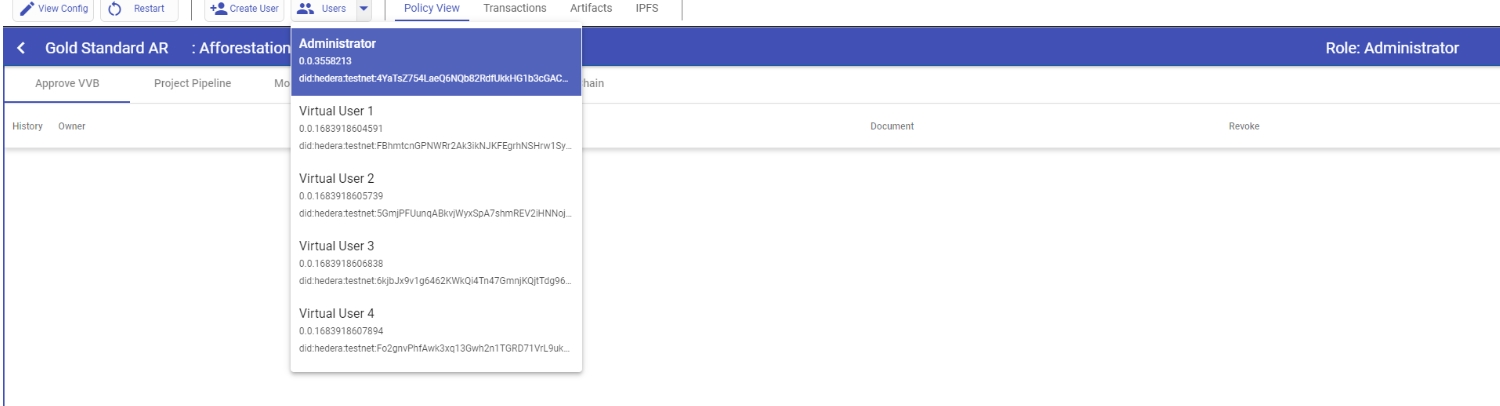This screenshot has height=406, width=1500.
Task: Select Administrator in the users list
Action: click(436, 62)
